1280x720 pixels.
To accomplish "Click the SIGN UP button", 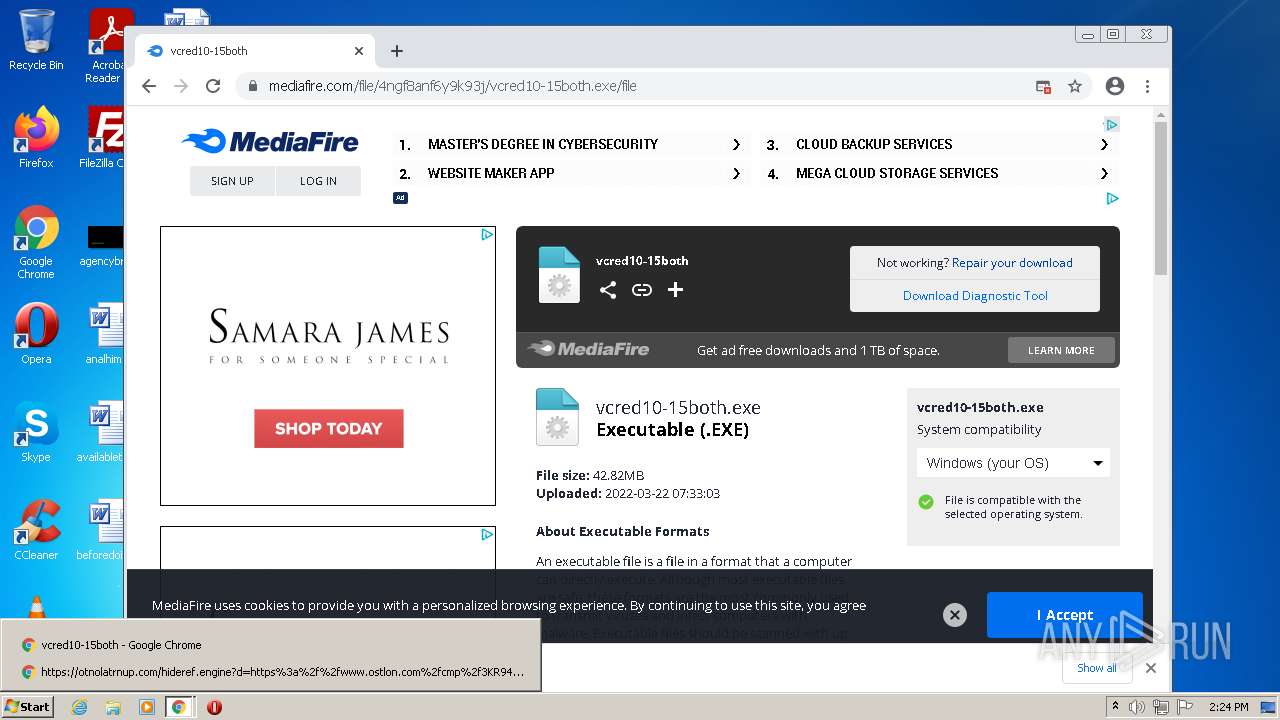I will (232, 181).
